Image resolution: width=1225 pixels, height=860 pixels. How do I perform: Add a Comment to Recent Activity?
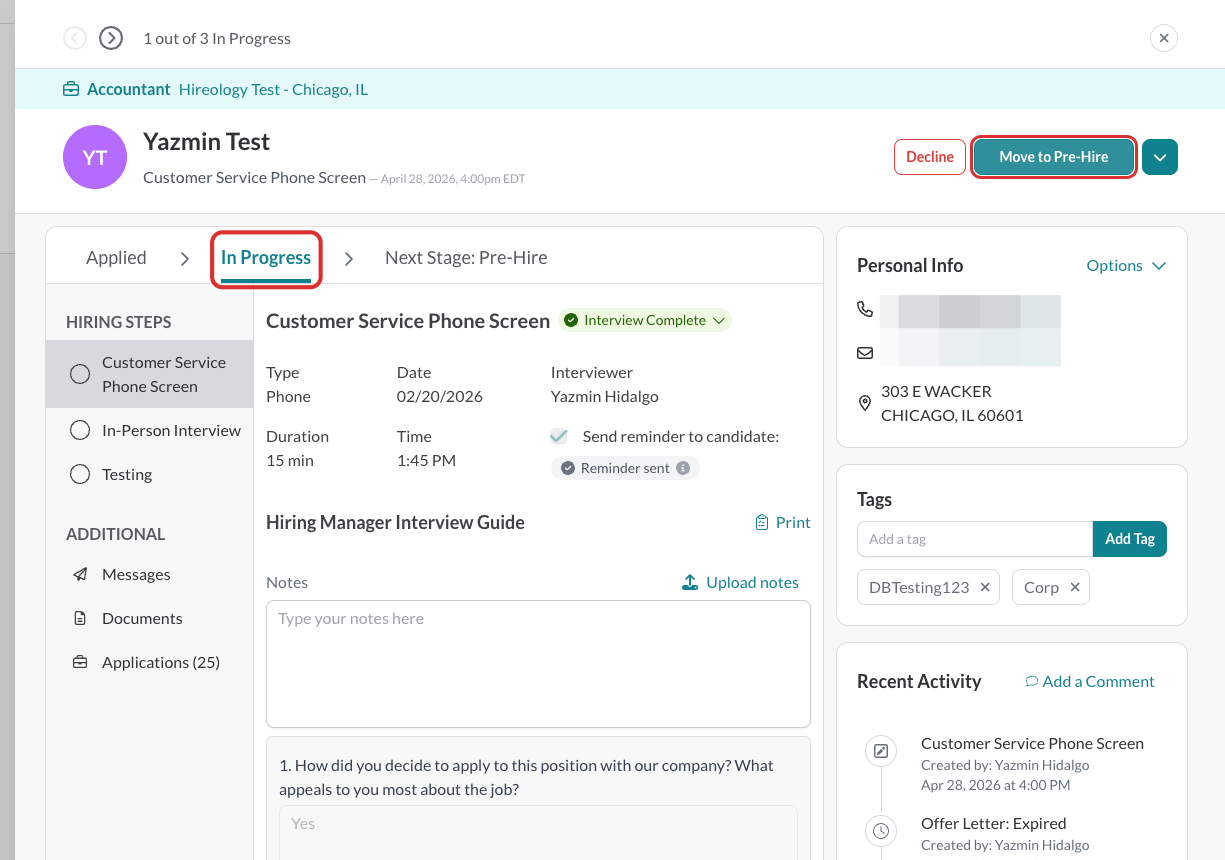tap(1090, 681)
